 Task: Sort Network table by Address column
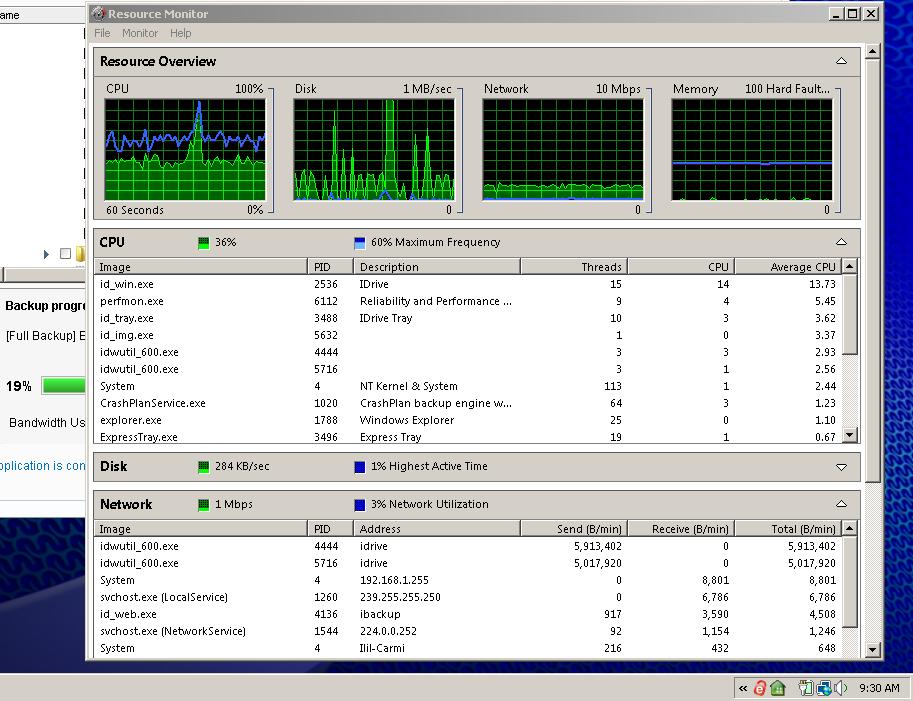437,529
